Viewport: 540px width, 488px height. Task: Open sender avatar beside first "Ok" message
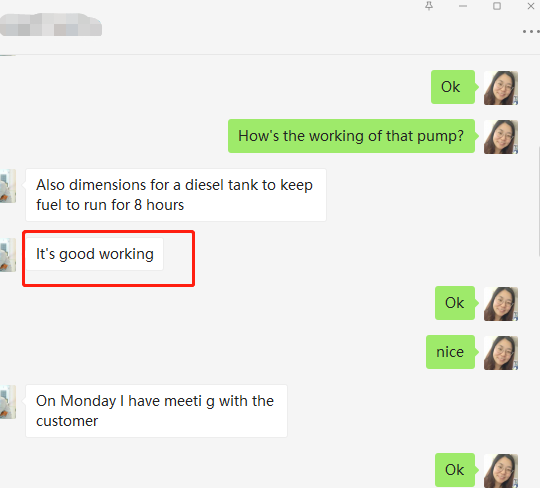501,88
